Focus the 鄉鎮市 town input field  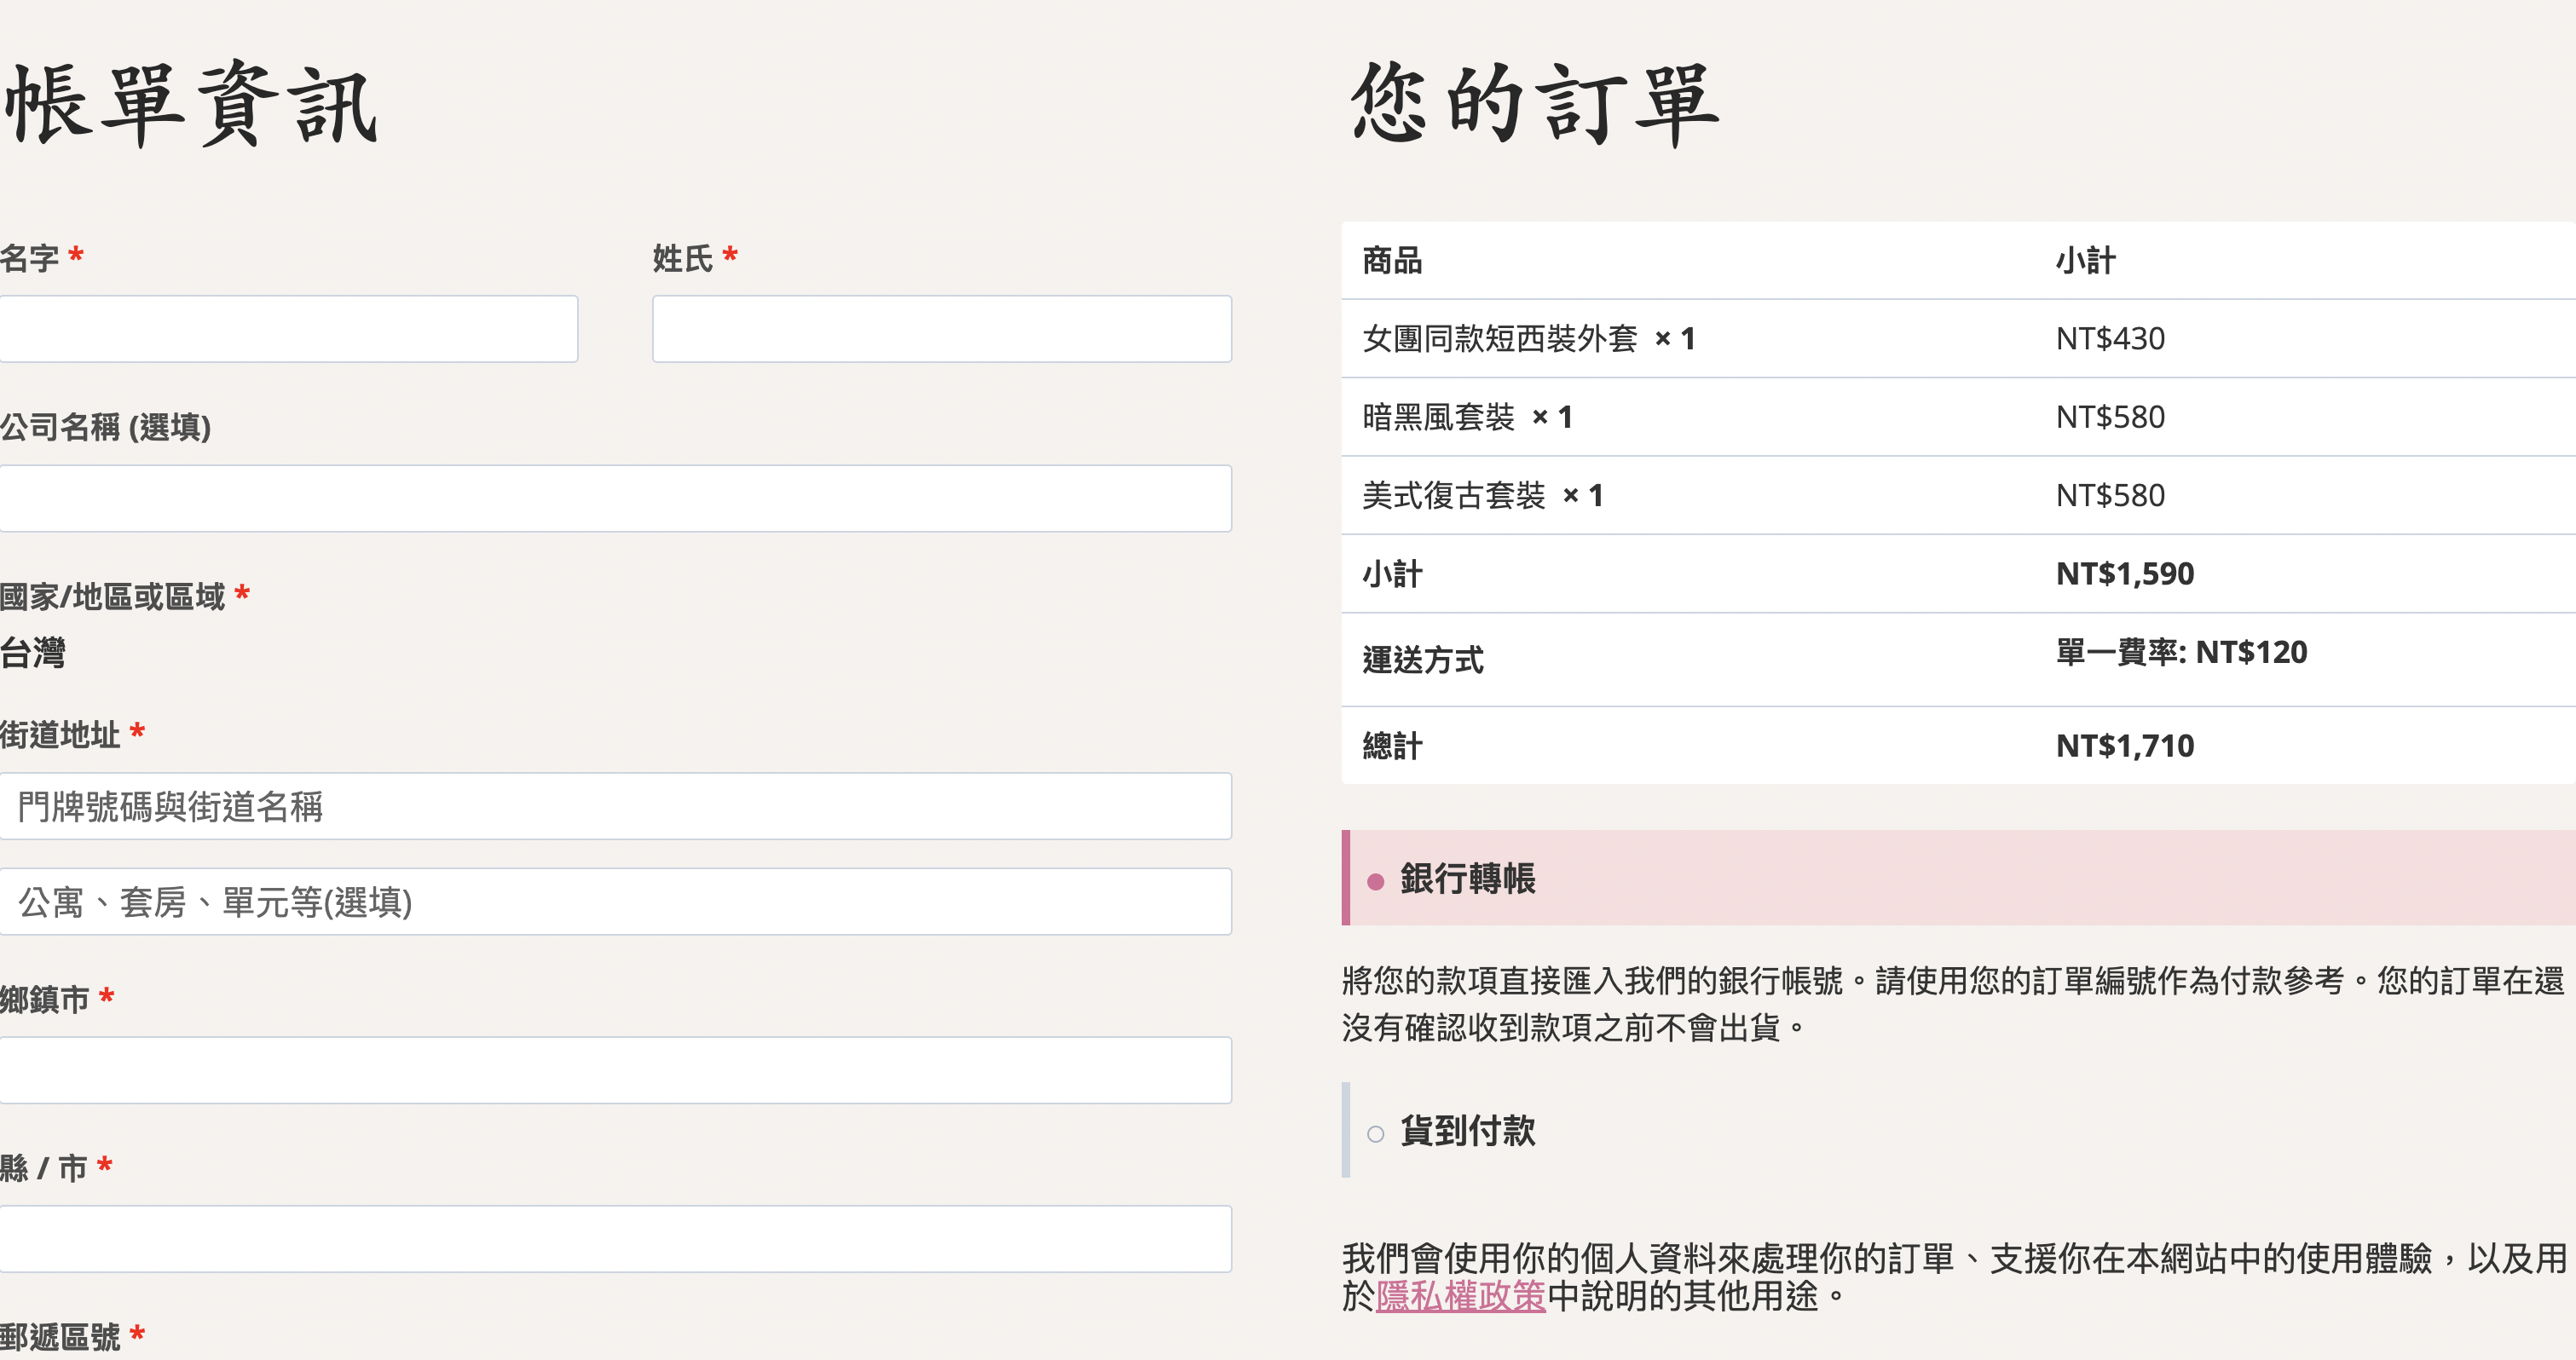click(615, 1070)
